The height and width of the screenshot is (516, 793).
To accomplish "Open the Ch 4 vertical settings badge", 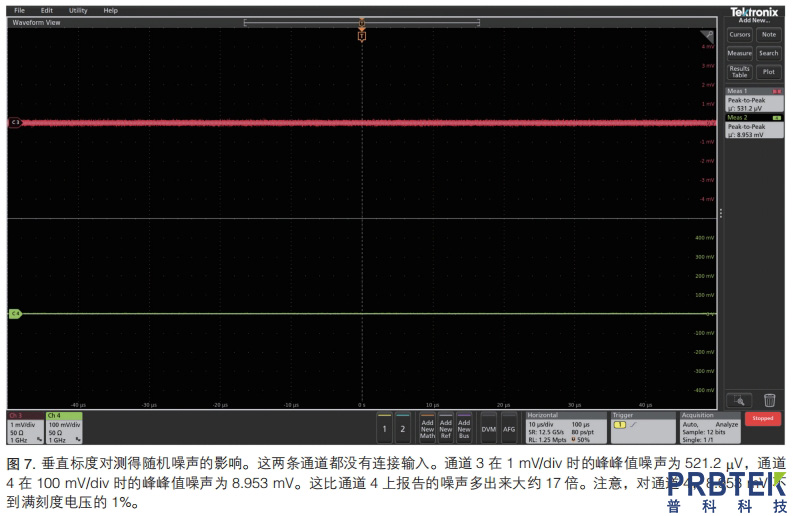I will coord(65,427).
